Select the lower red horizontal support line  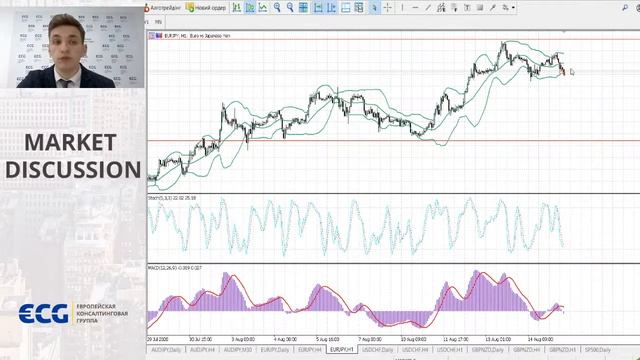click(392, 141)
